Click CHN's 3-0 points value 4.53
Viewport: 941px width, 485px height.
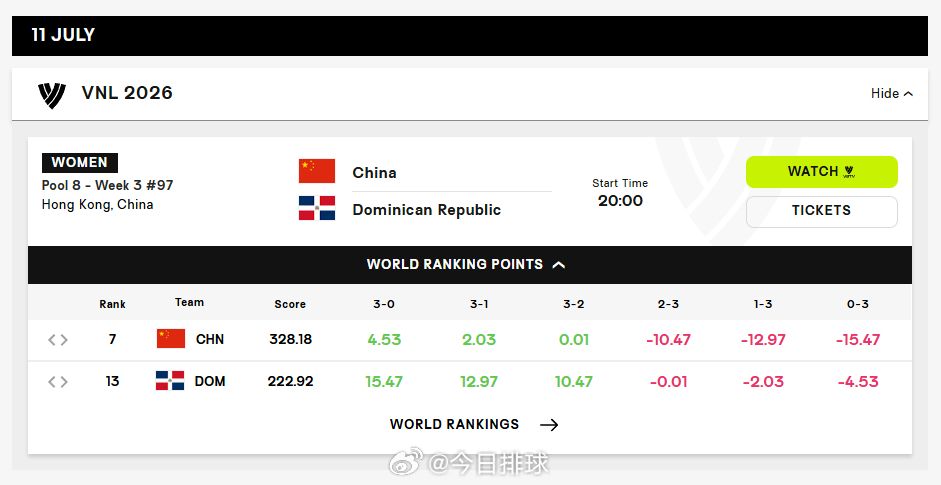pyautogui.click(x=384, y=340)
